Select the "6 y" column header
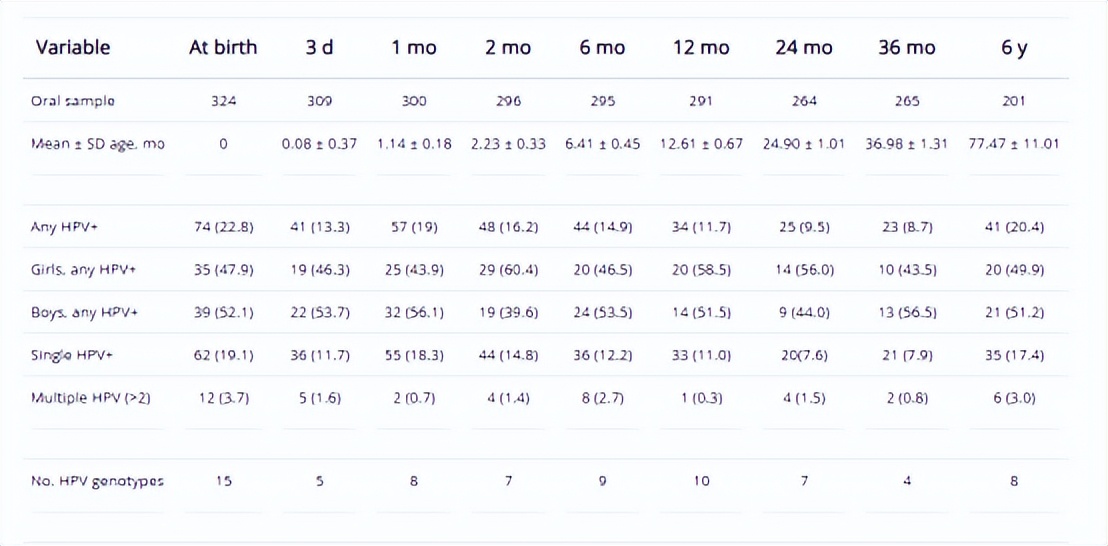 click(1014, 47)
